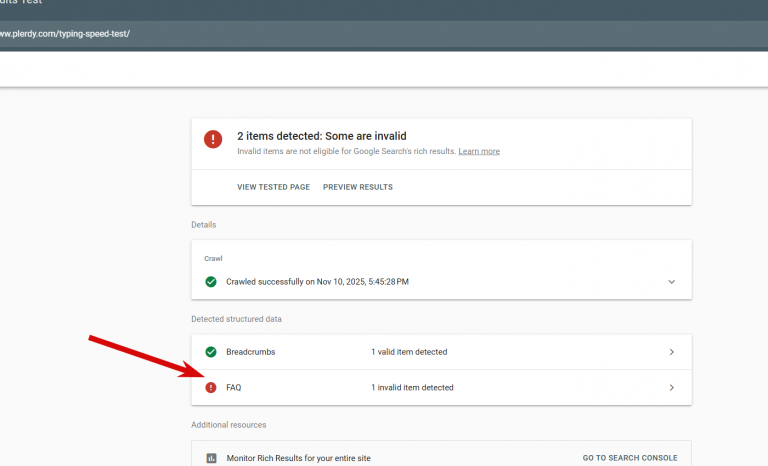This screenshot has height=466, width=768.
Task: Click the '2 items detected' heading
Action: pos(322,136)
